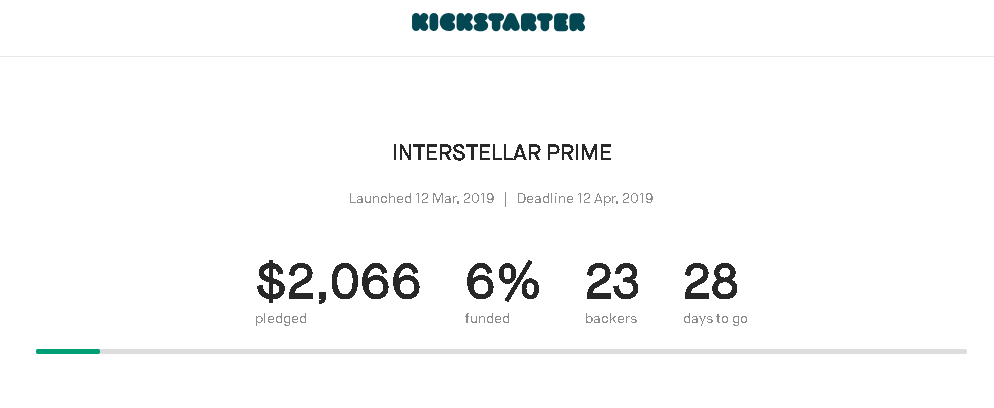Click the horizontal divider line below the header
The width and height of the screenshot is (994, 408).
point(497,56)
